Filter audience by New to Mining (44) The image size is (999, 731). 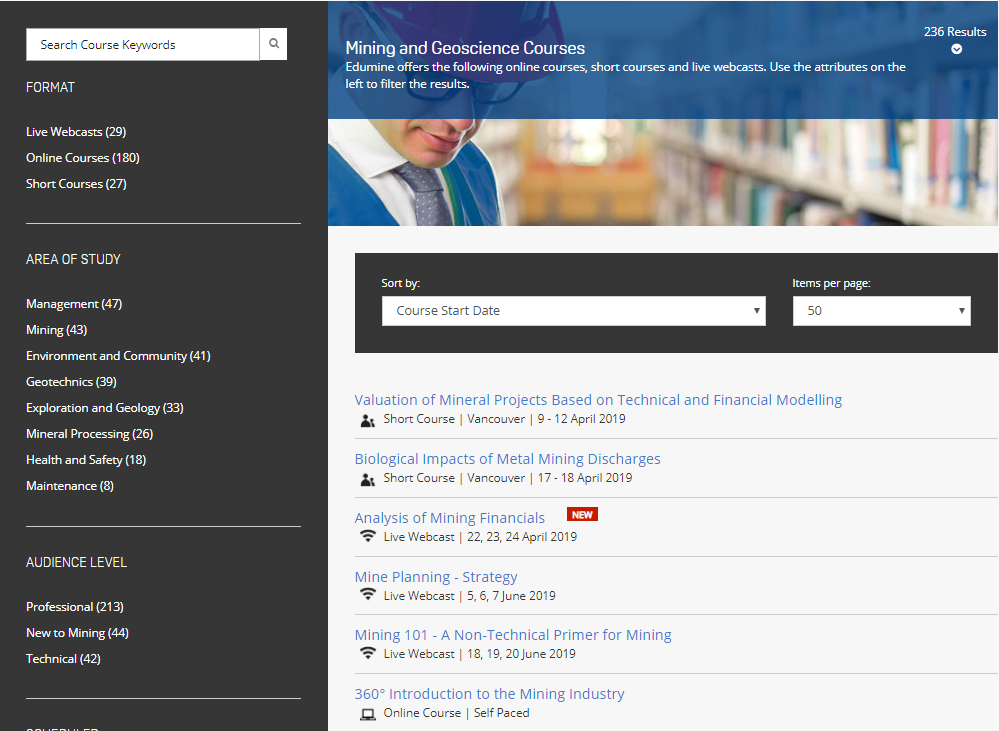pyautogui.click(x=78, y=633)
